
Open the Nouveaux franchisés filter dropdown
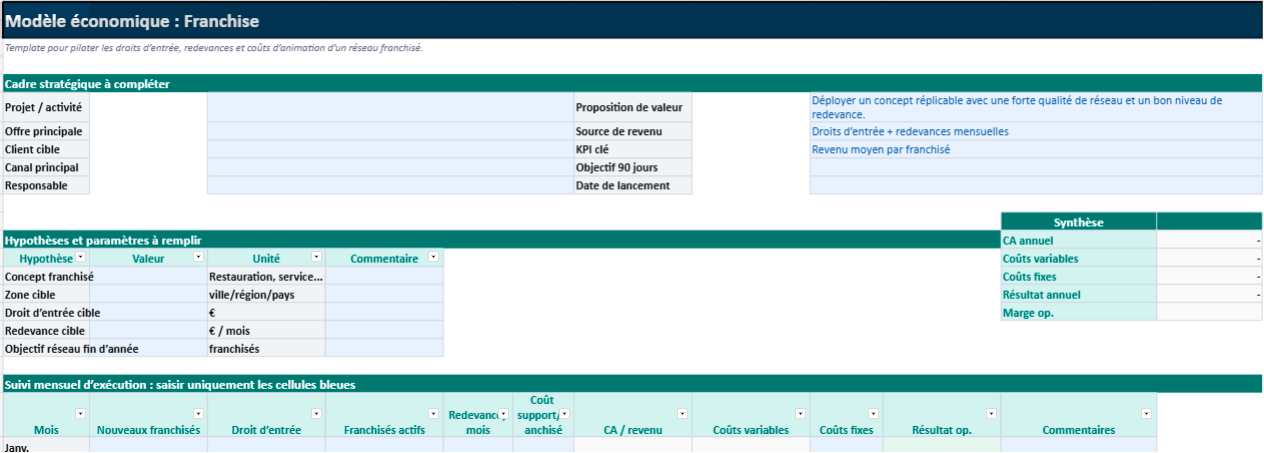point(199,414)
